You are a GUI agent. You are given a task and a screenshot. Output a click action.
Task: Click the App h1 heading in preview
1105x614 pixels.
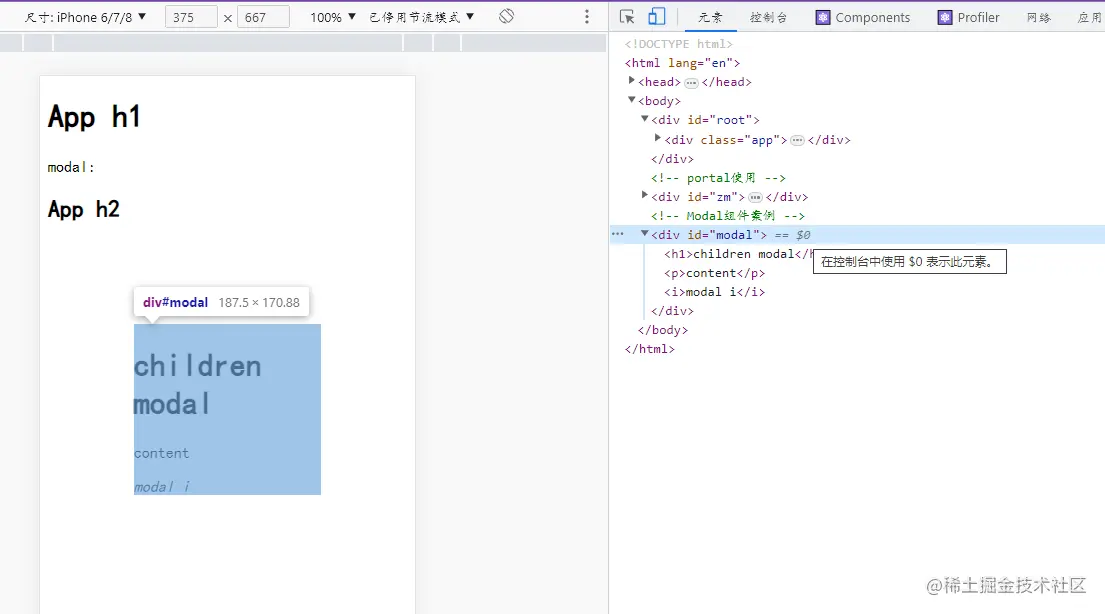(x=94, y=116)
